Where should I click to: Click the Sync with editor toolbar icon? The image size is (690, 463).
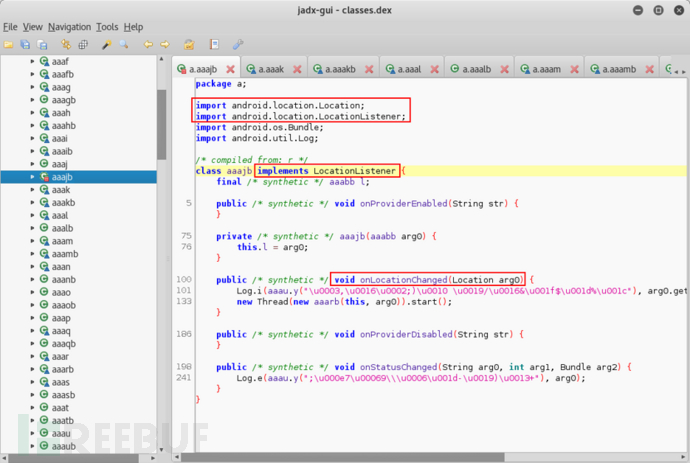point(66,45)
